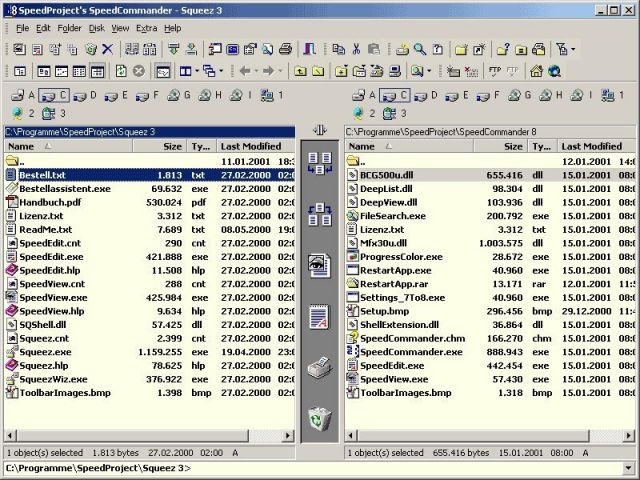Viewport: 640px width, 480px height.
Task: Click the back arrow navigation icon
Action: coord(245,71)
